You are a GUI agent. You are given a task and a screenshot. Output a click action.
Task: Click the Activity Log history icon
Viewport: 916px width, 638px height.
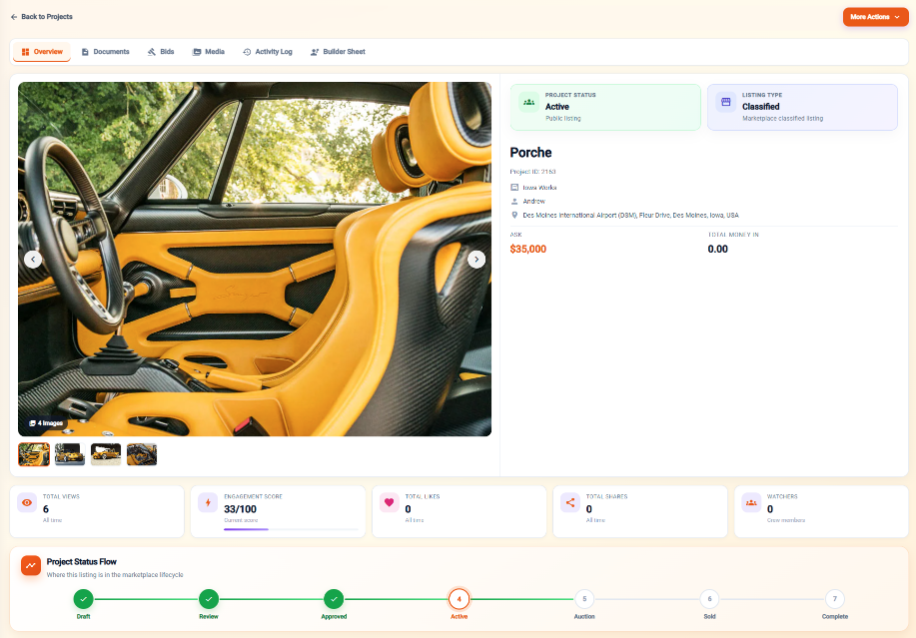pos(247,52)
